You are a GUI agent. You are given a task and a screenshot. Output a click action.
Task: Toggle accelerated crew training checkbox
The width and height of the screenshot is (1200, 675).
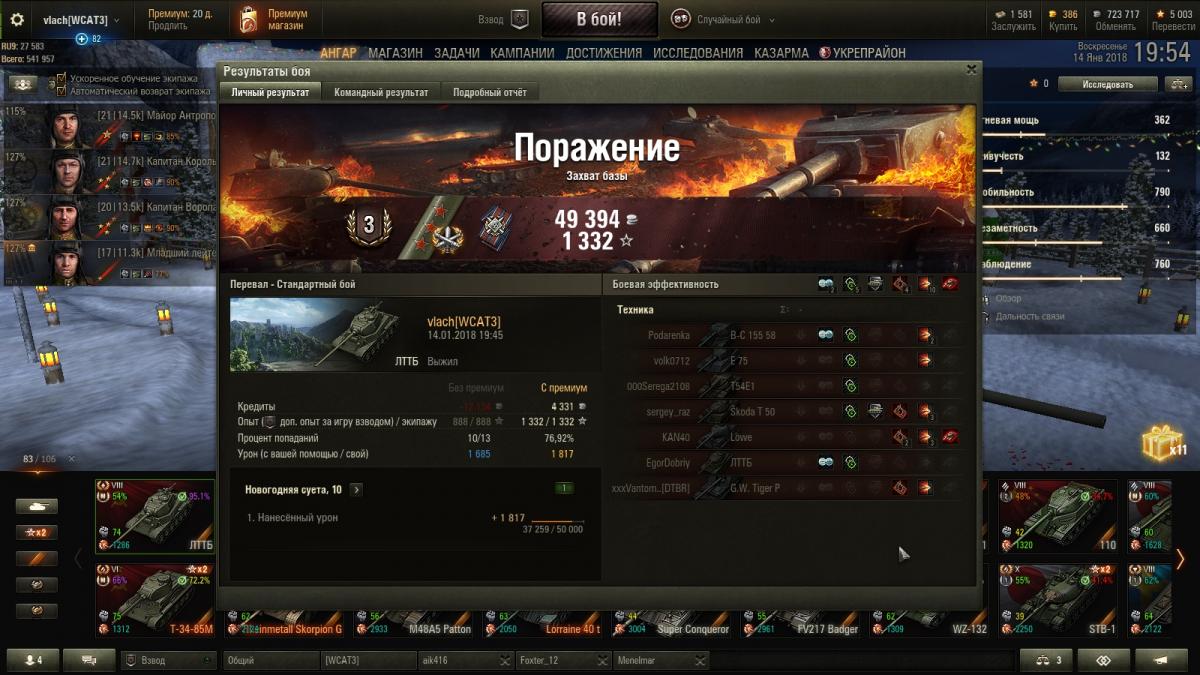(x=62, y=78)
